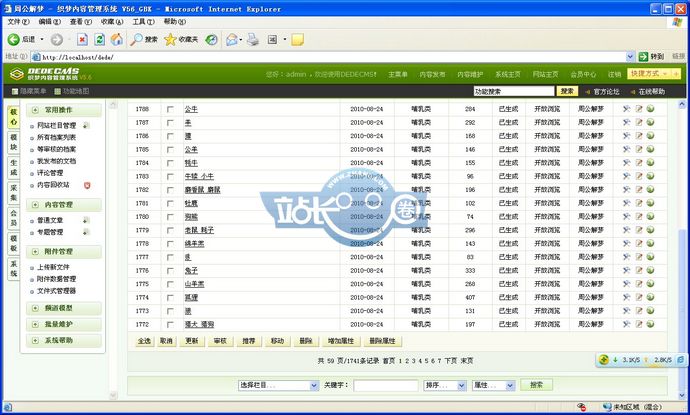Click edit pencil icon for row 1782
The height and width of the screenshot is (415, 690).
pos(639,190)
